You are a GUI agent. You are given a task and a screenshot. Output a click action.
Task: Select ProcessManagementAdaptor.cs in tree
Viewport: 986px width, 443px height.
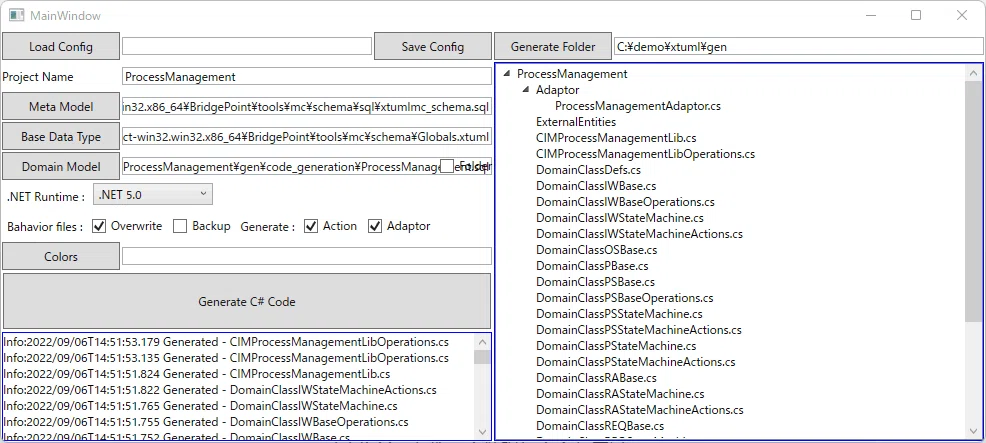click(638, 106)
